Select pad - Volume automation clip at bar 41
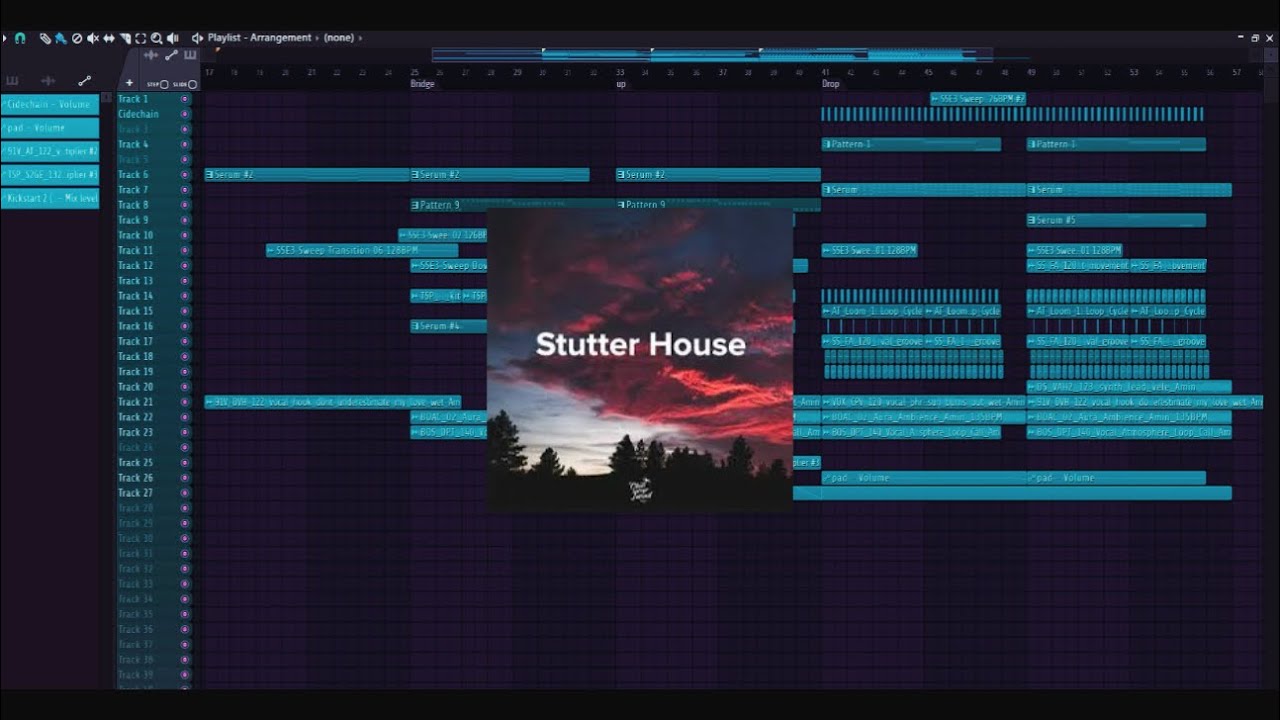The height and width of the screenshot is (720, 1280). [x=923, y=478]
